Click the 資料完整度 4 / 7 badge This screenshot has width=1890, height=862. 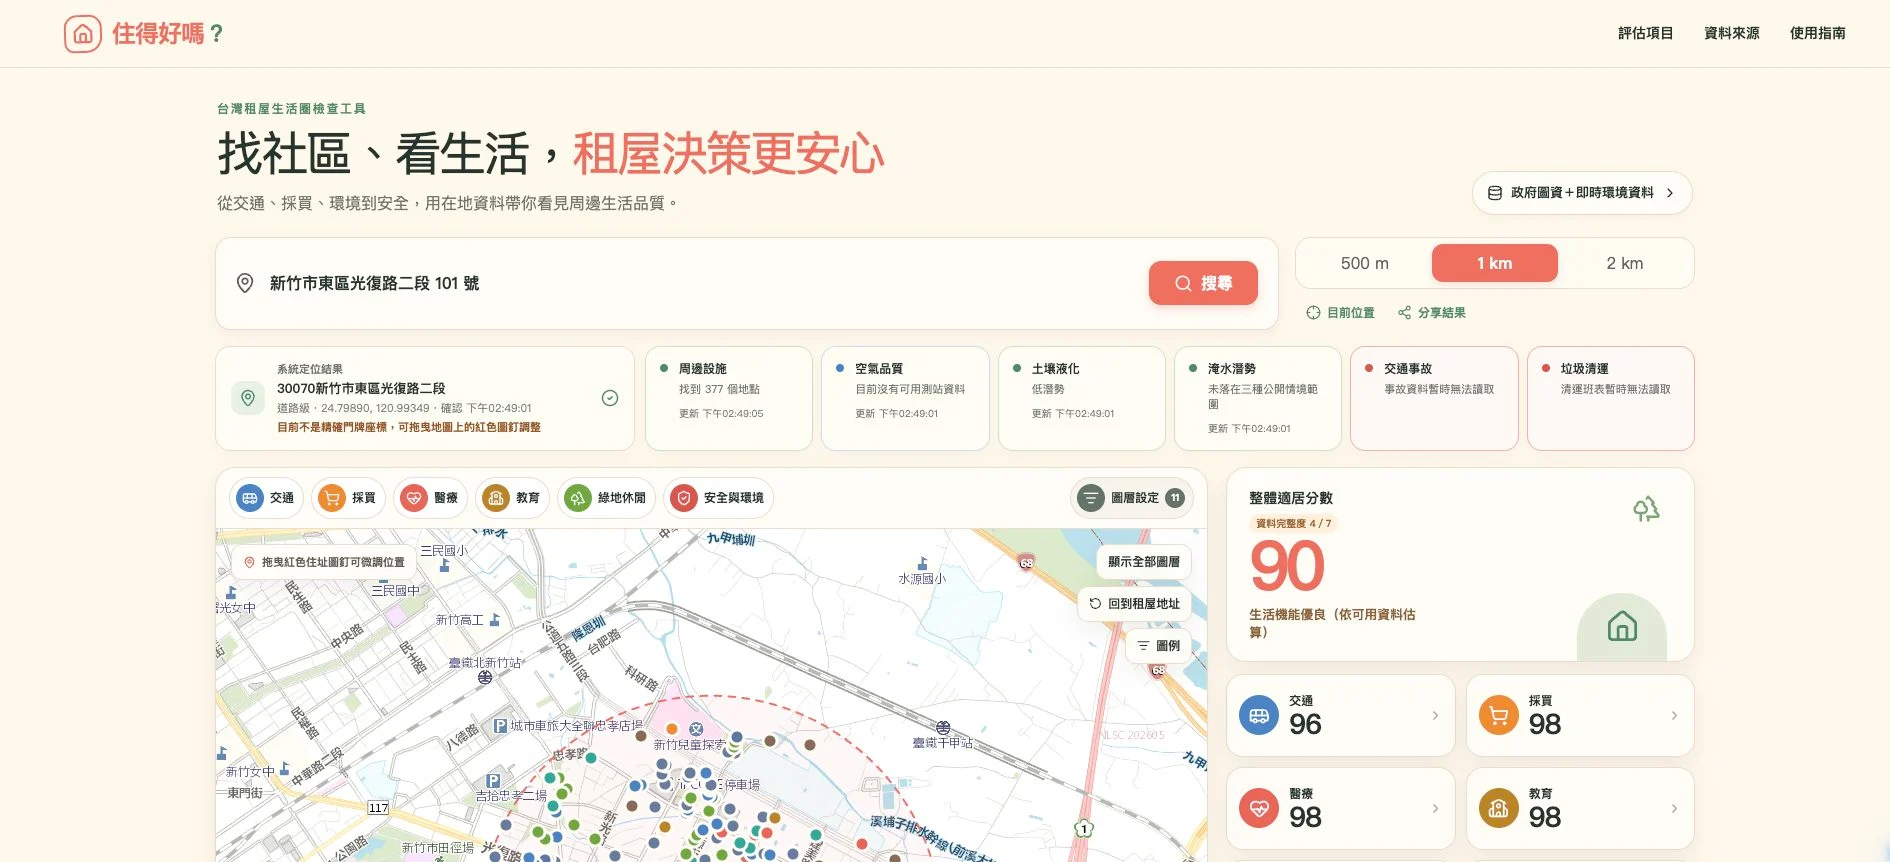pyautogui.click(x=1293, y=523)
